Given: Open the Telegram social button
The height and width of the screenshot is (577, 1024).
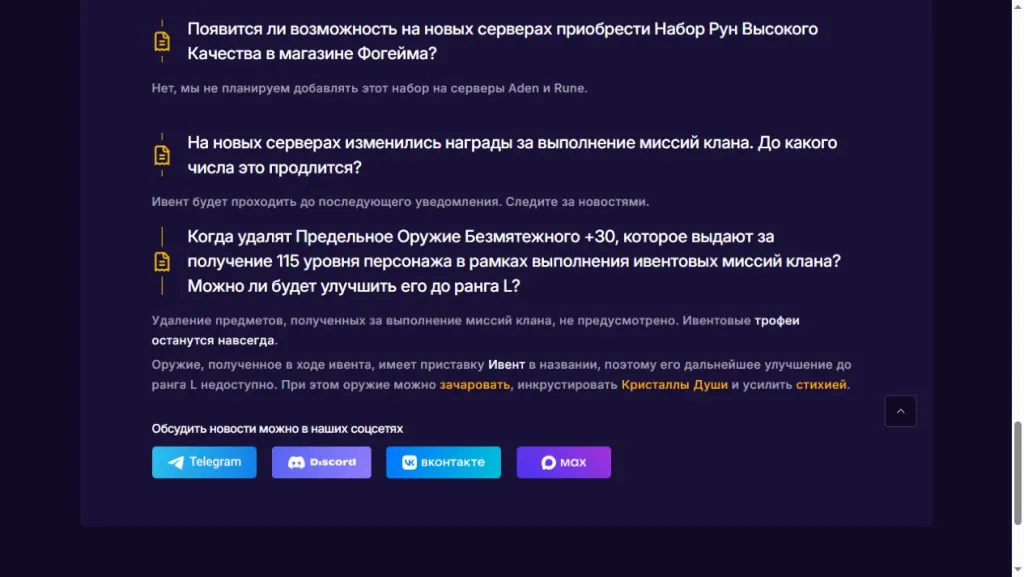Looking at the screenshot, I should coord(204,462).
